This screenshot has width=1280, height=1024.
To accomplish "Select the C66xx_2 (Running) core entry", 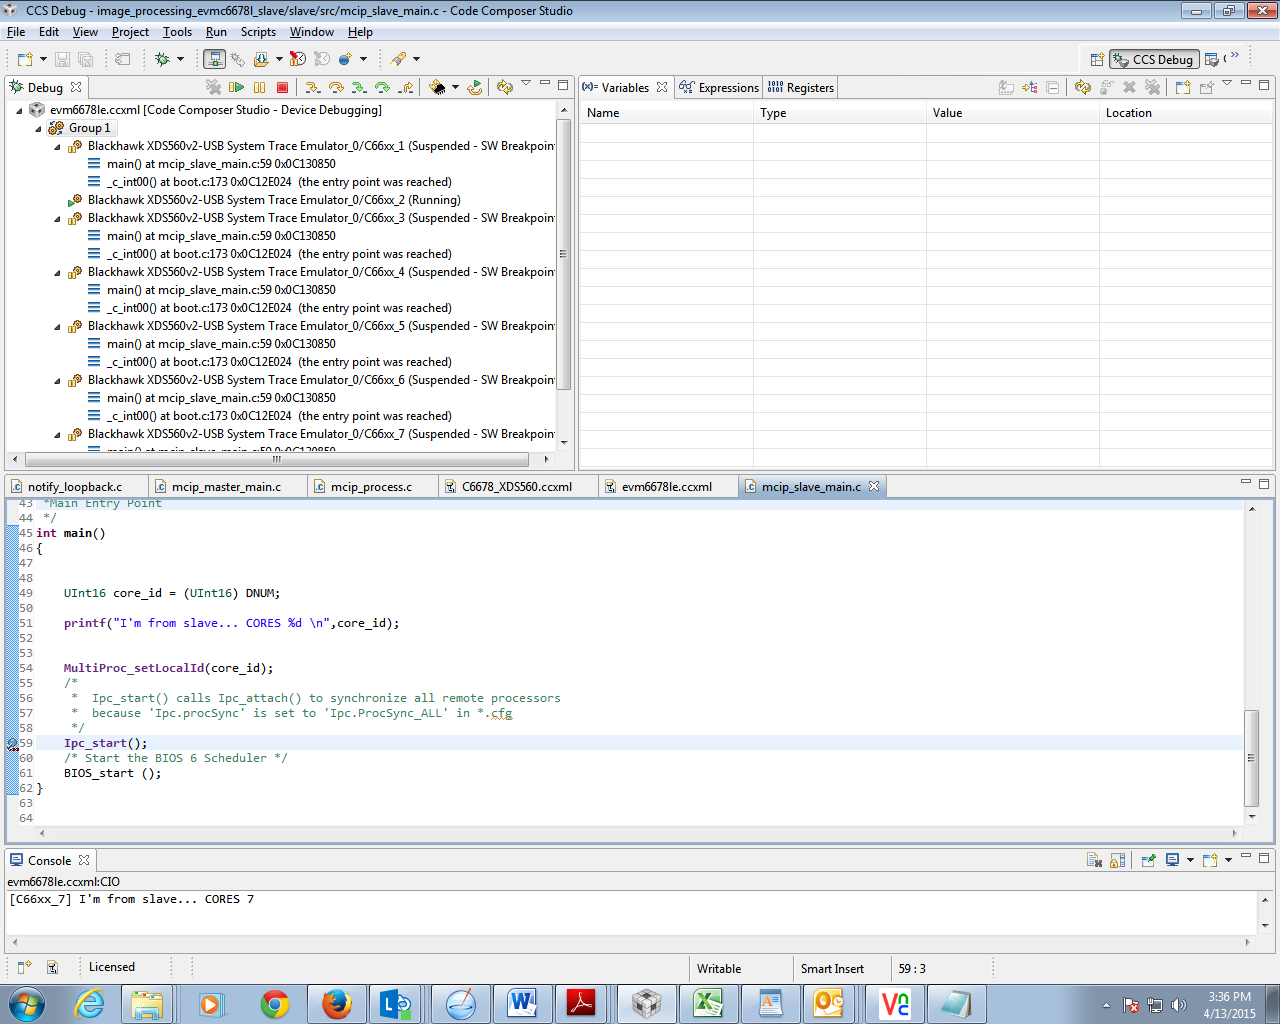I will click(x=274, y=200).
